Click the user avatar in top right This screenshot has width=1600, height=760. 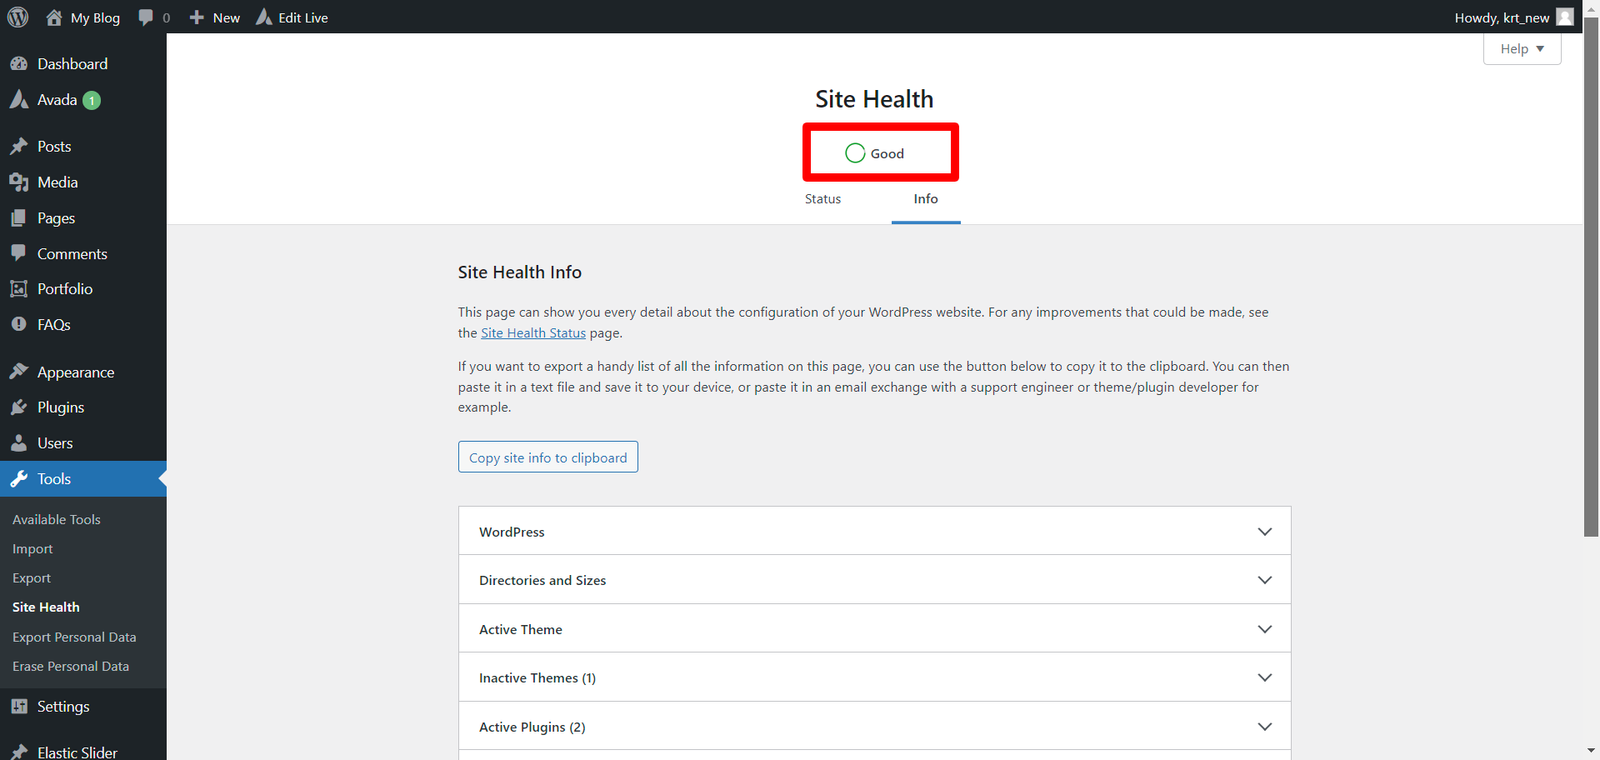point(1565,17)
